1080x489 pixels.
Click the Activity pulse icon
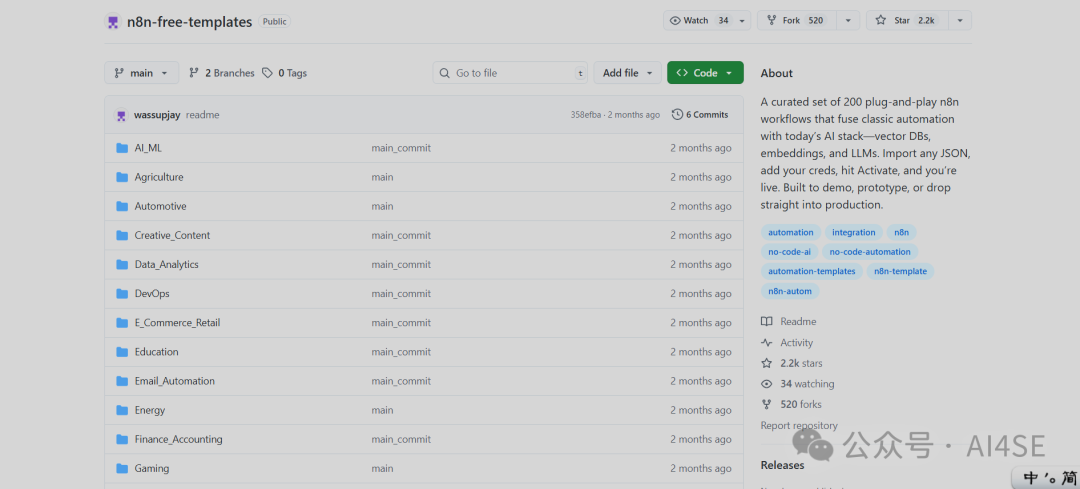point(767,342)
